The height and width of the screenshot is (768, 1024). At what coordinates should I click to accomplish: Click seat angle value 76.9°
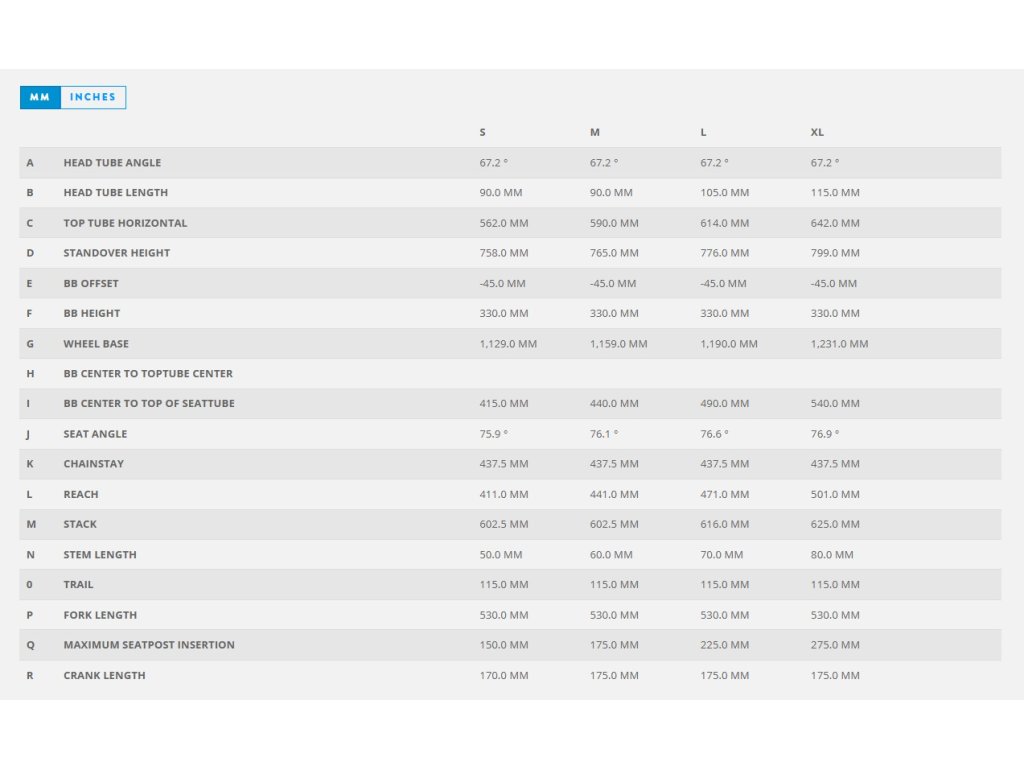(824, 434)
